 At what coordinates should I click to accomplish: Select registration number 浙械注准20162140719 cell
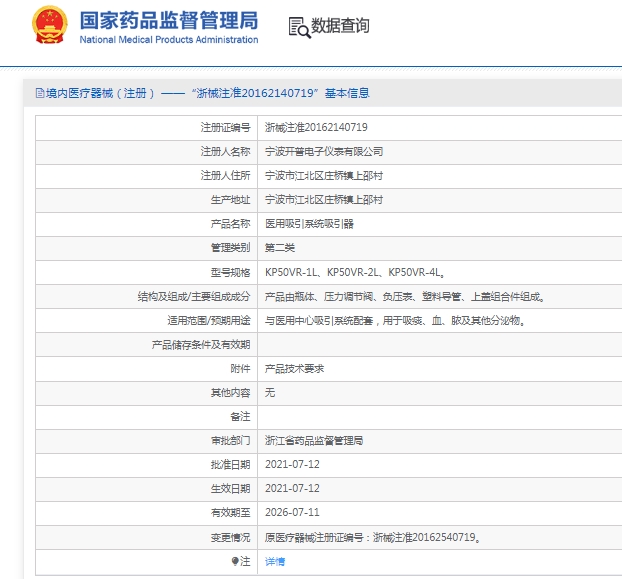[316, 127]
